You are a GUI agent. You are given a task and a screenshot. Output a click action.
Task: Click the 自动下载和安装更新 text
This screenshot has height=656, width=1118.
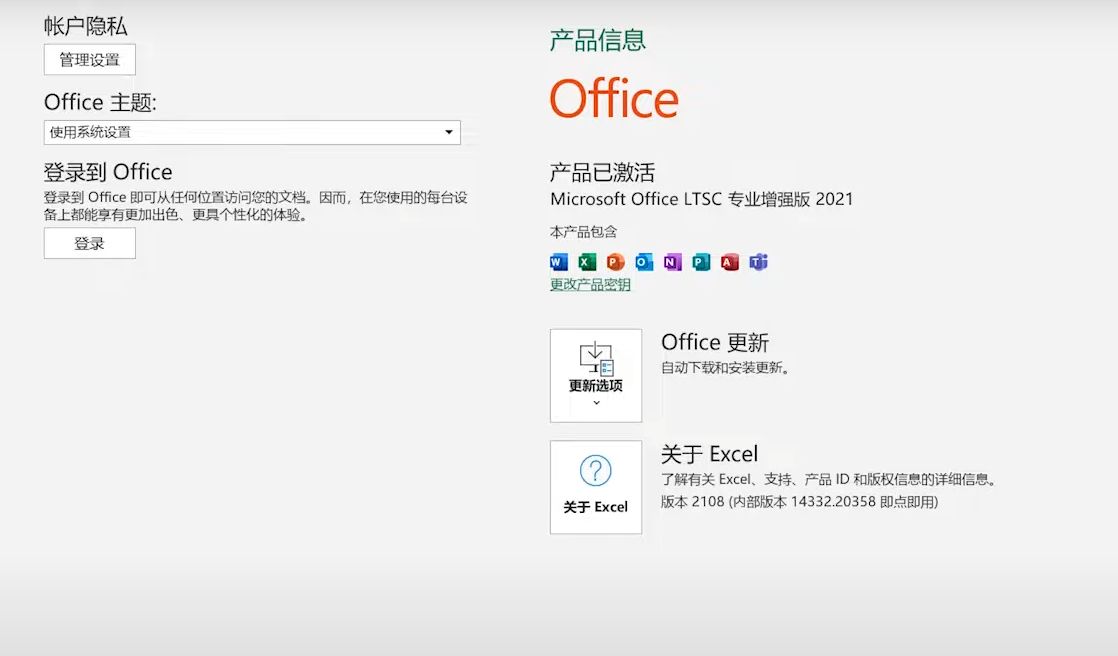click(x=725, y=368)
